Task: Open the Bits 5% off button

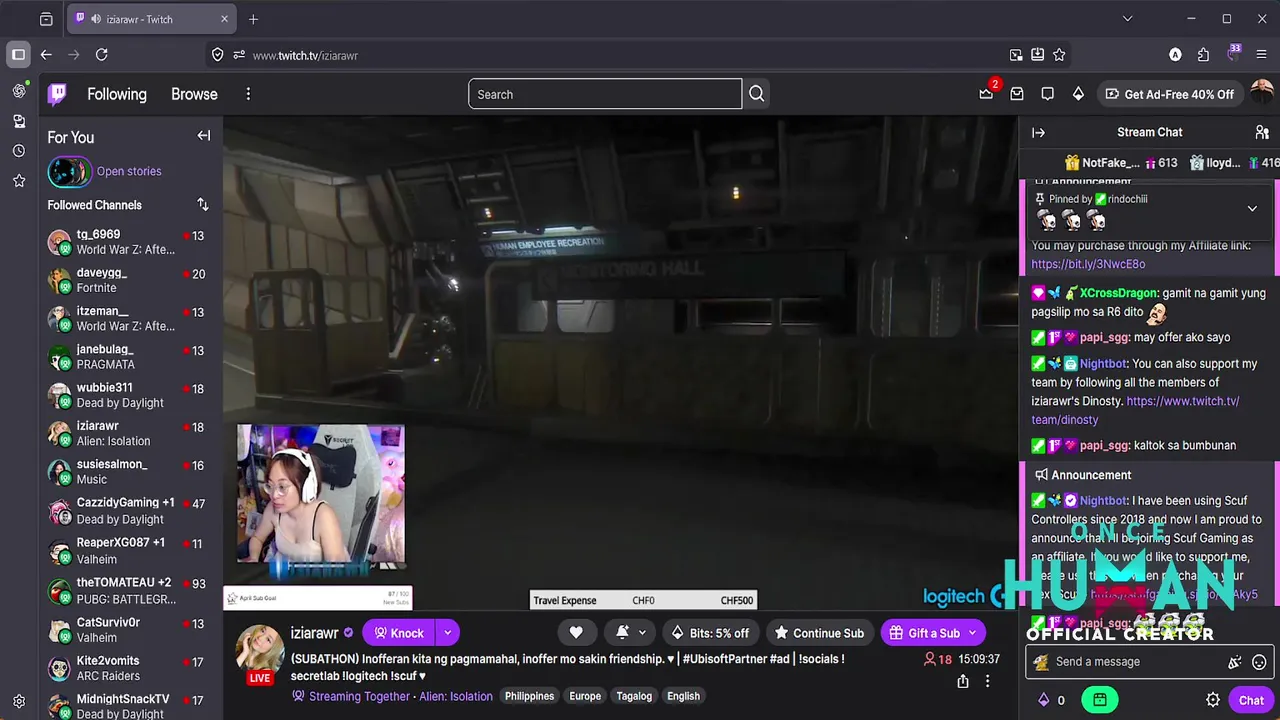Action: (x=709, y=633)
